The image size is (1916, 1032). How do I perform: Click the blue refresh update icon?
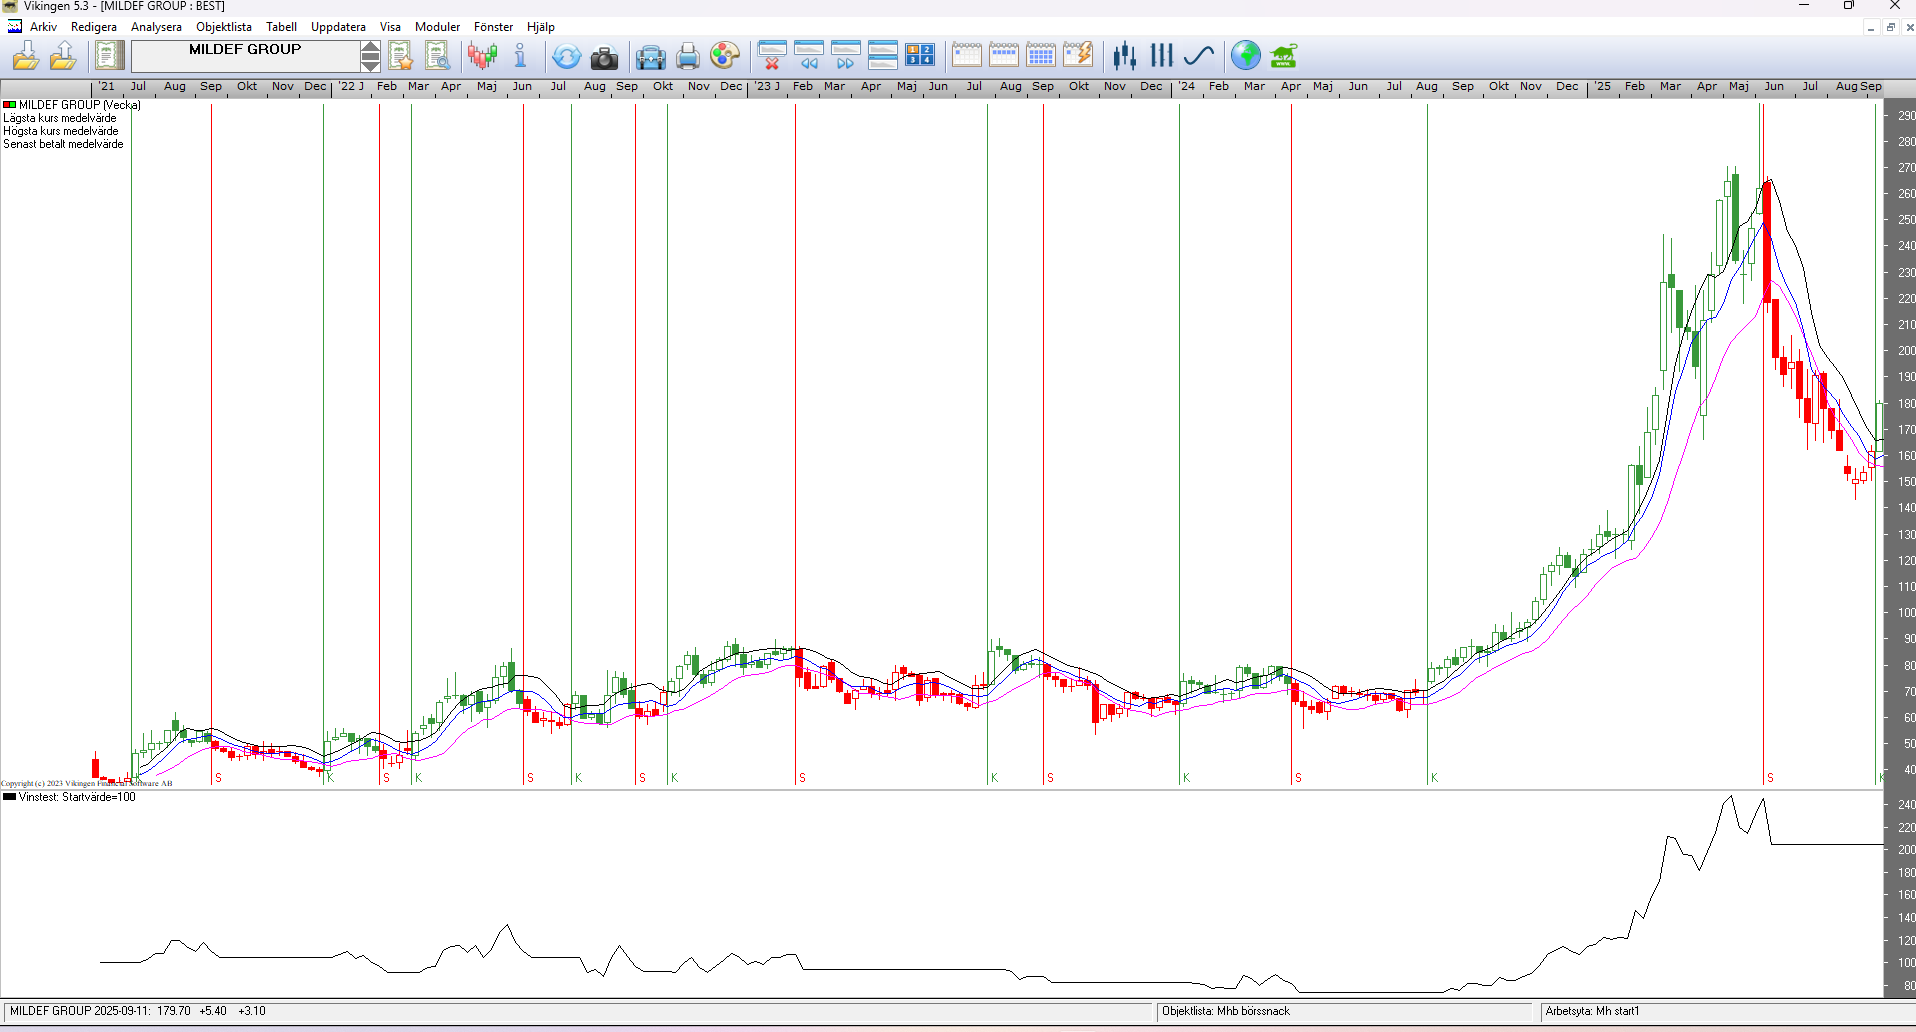click(x=566, y=56)
